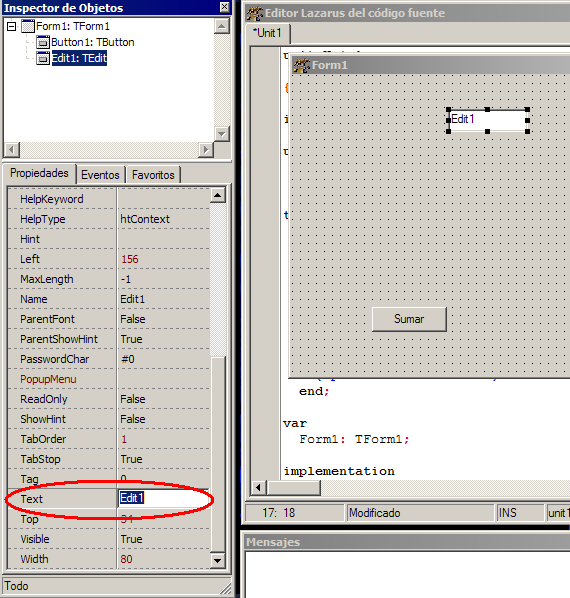Open the Propiedades tab
570x598 pixels.
coord(39,173)
